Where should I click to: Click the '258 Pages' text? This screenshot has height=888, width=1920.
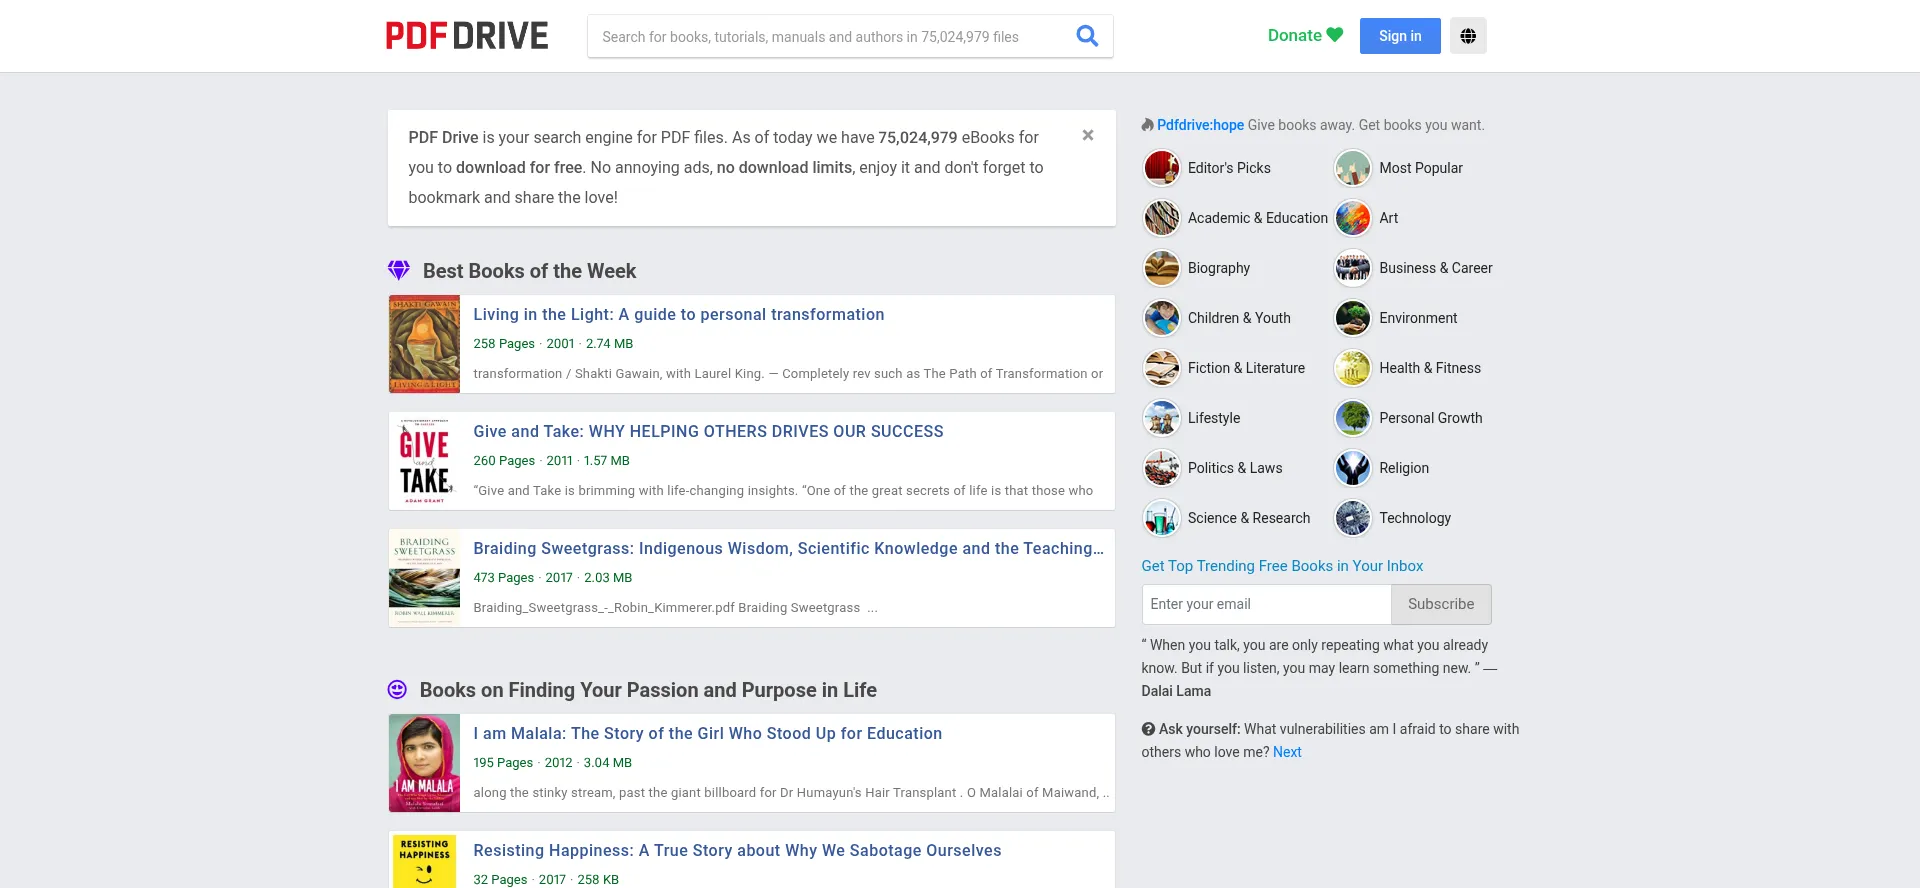point(504,344)
